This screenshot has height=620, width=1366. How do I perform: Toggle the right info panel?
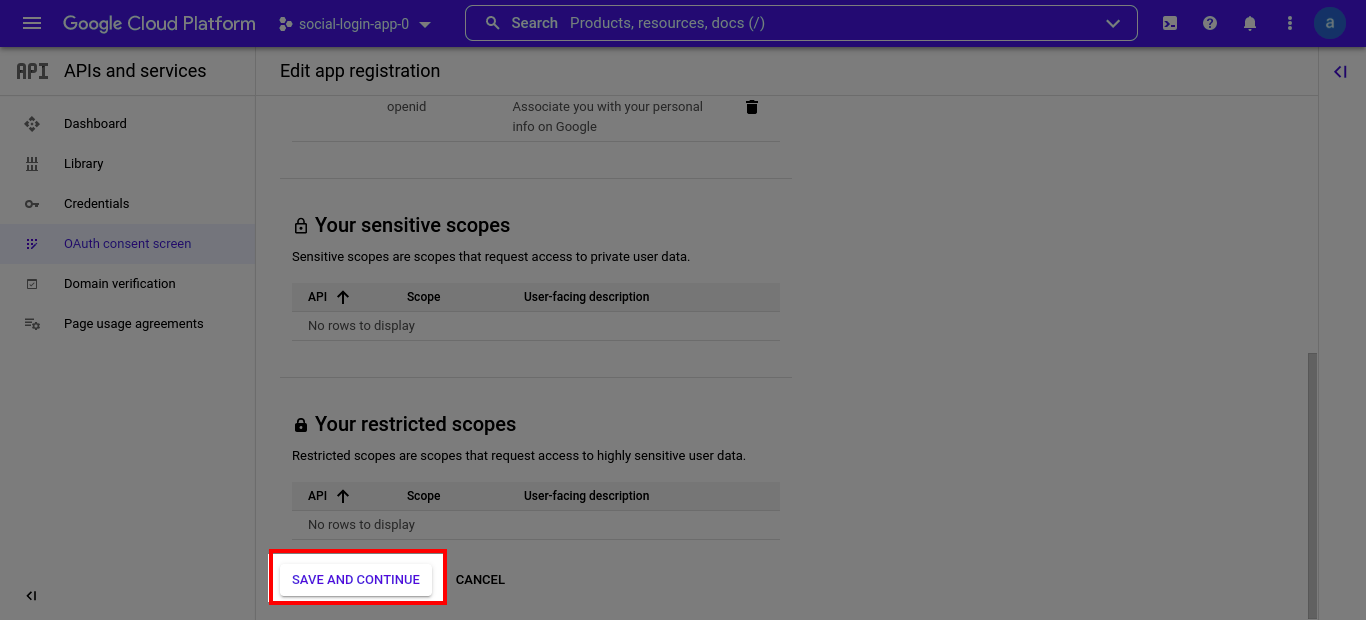point(1341,71)
